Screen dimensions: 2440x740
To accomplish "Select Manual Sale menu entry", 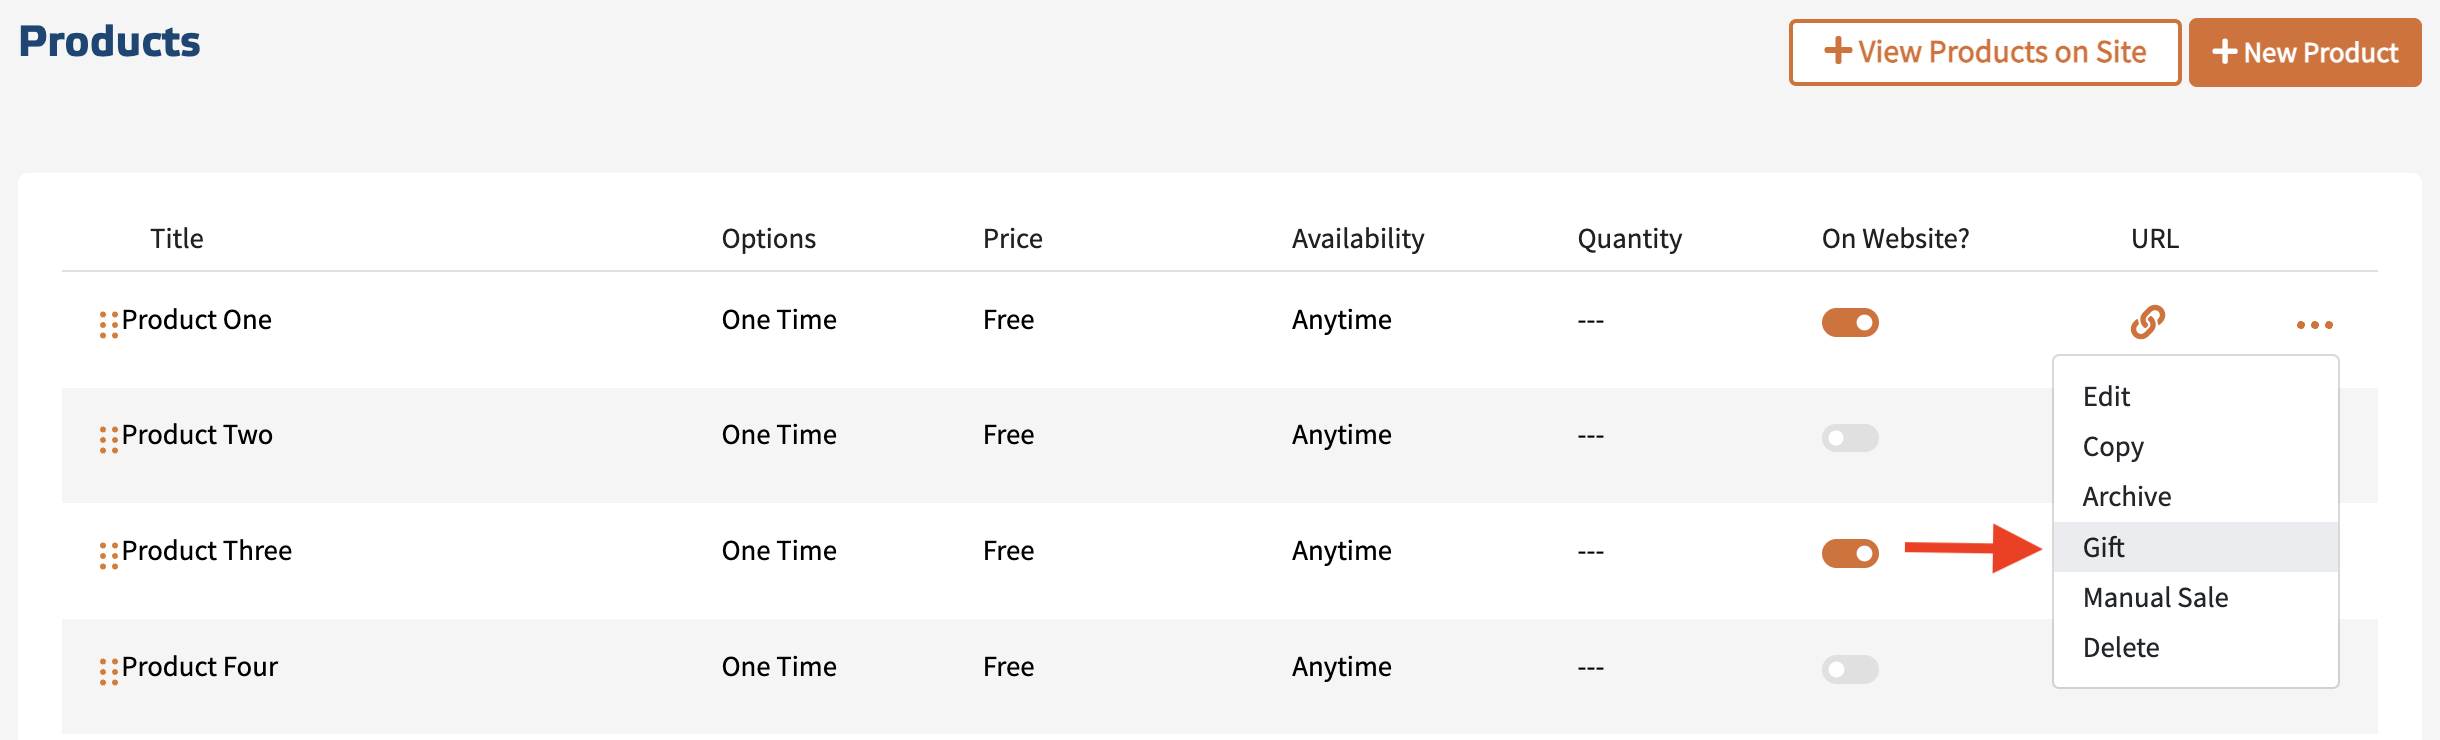I will pyautogui.click(x=2155, y=598).
